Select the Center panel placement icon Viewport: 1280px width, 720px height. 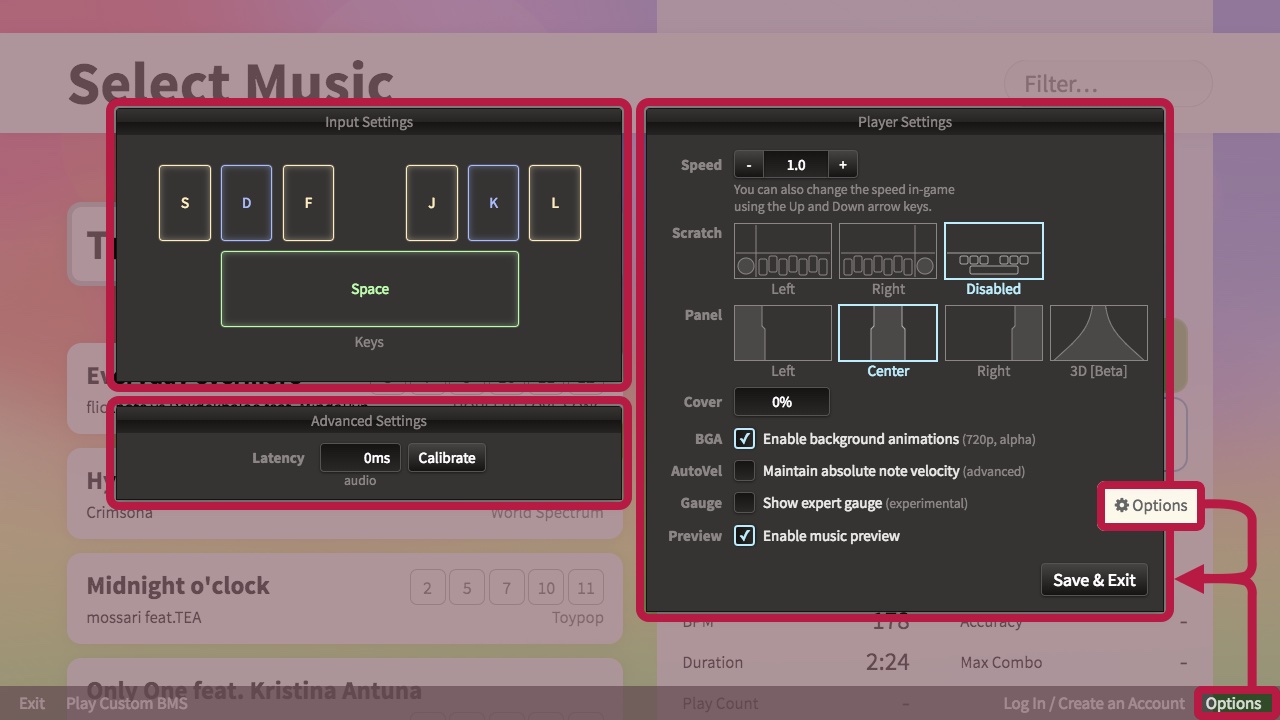(888, 333)
